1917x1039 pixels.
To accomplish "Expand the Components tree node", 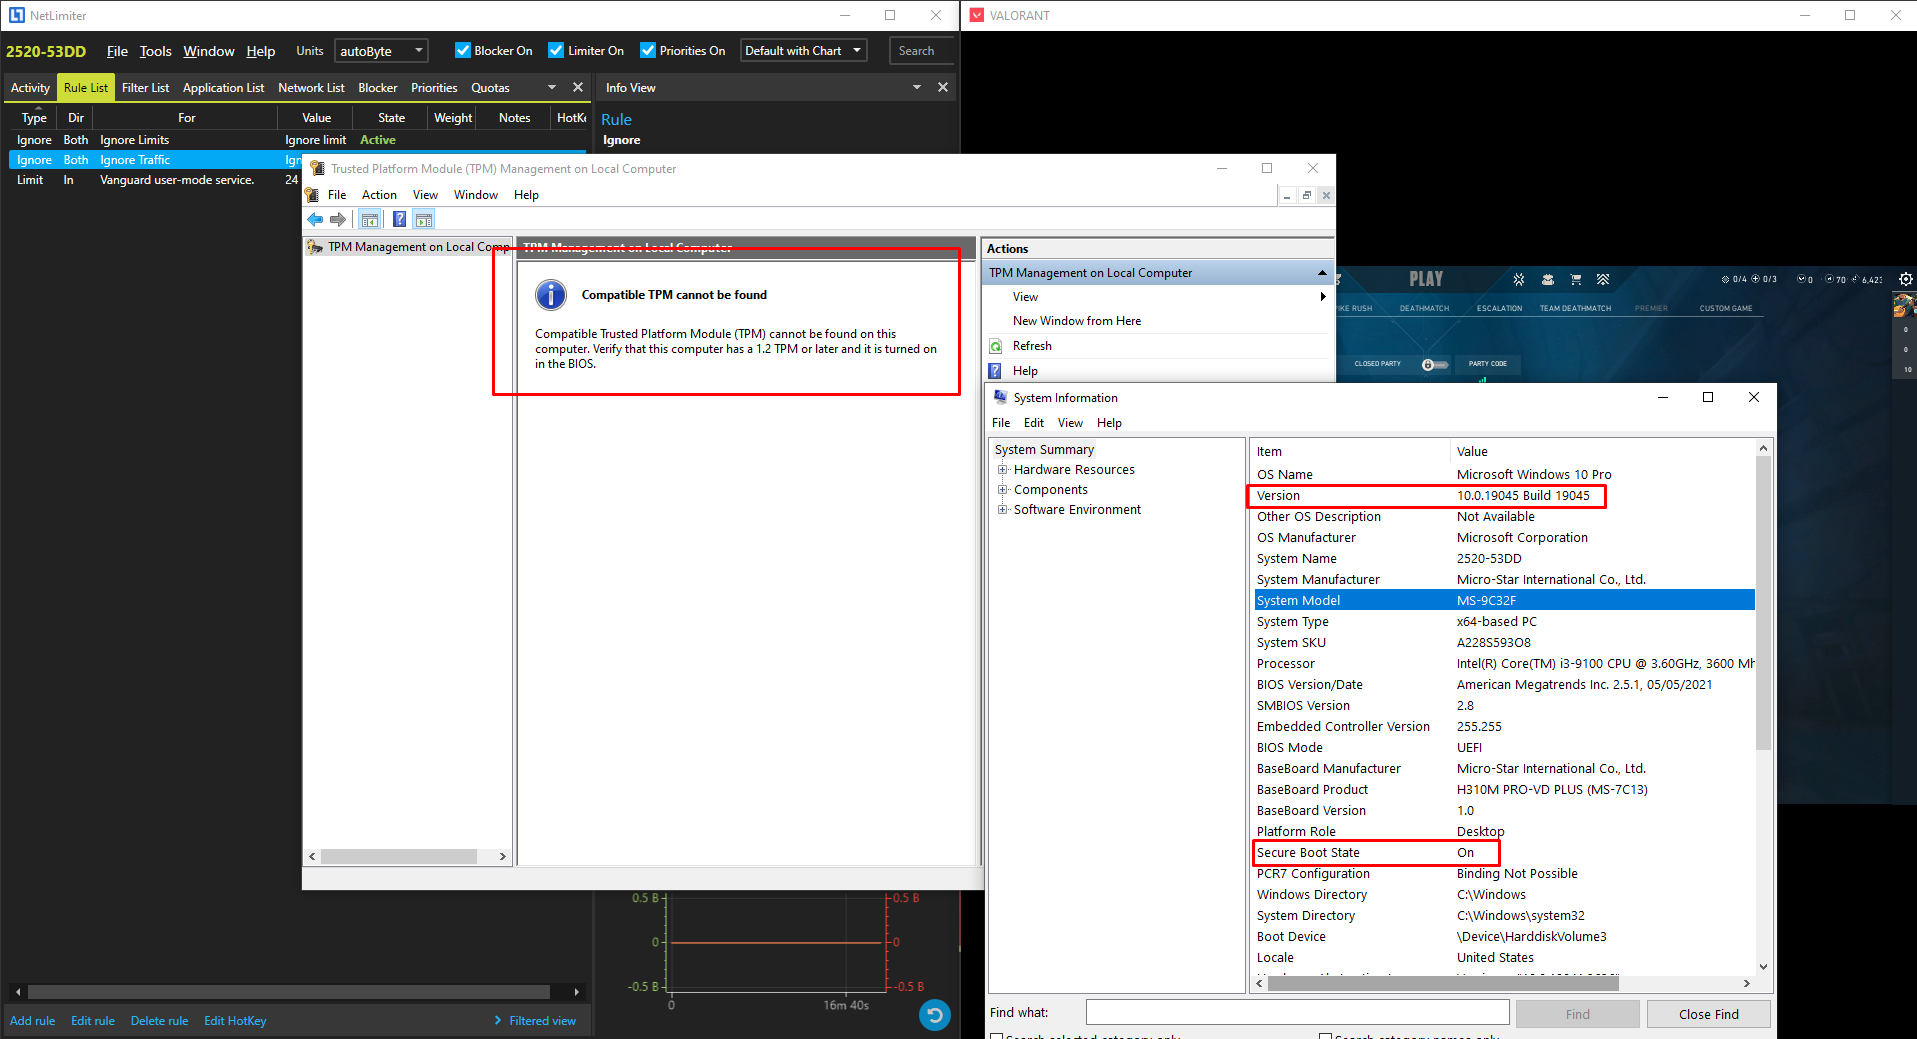I will point(1002,490).
